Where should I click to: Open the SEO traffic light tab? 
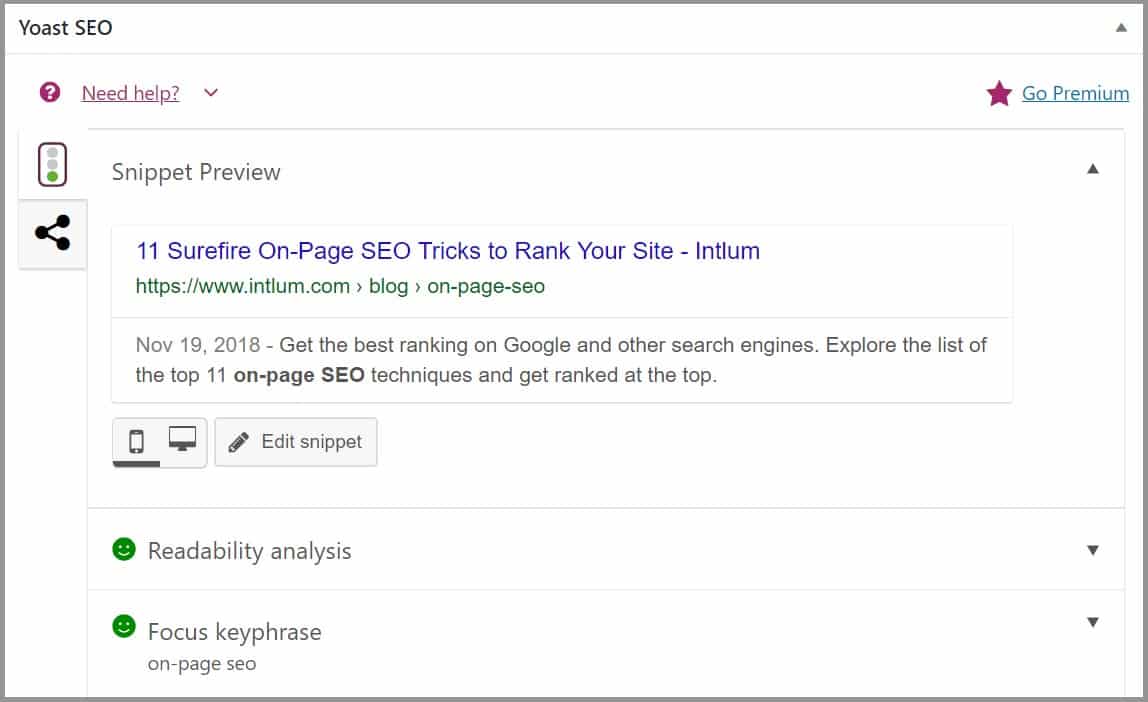tap(52, 164)
